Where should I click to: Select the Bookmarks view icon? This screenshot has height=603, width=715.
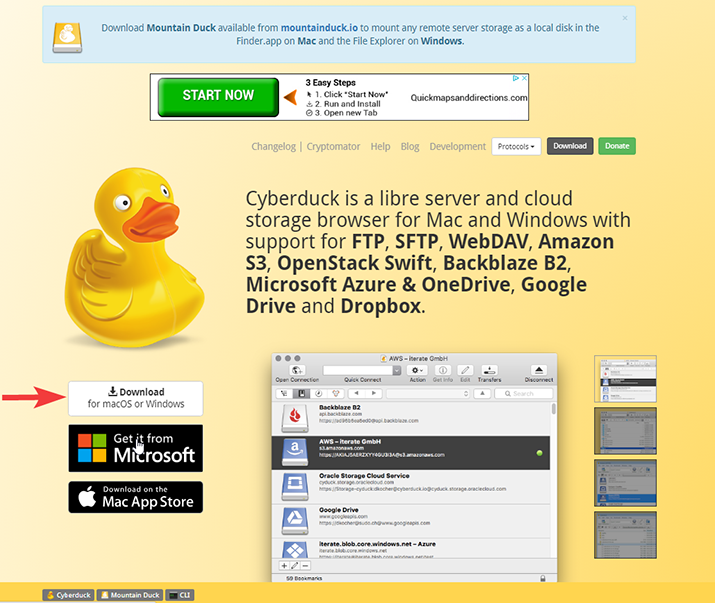[301, 393]
